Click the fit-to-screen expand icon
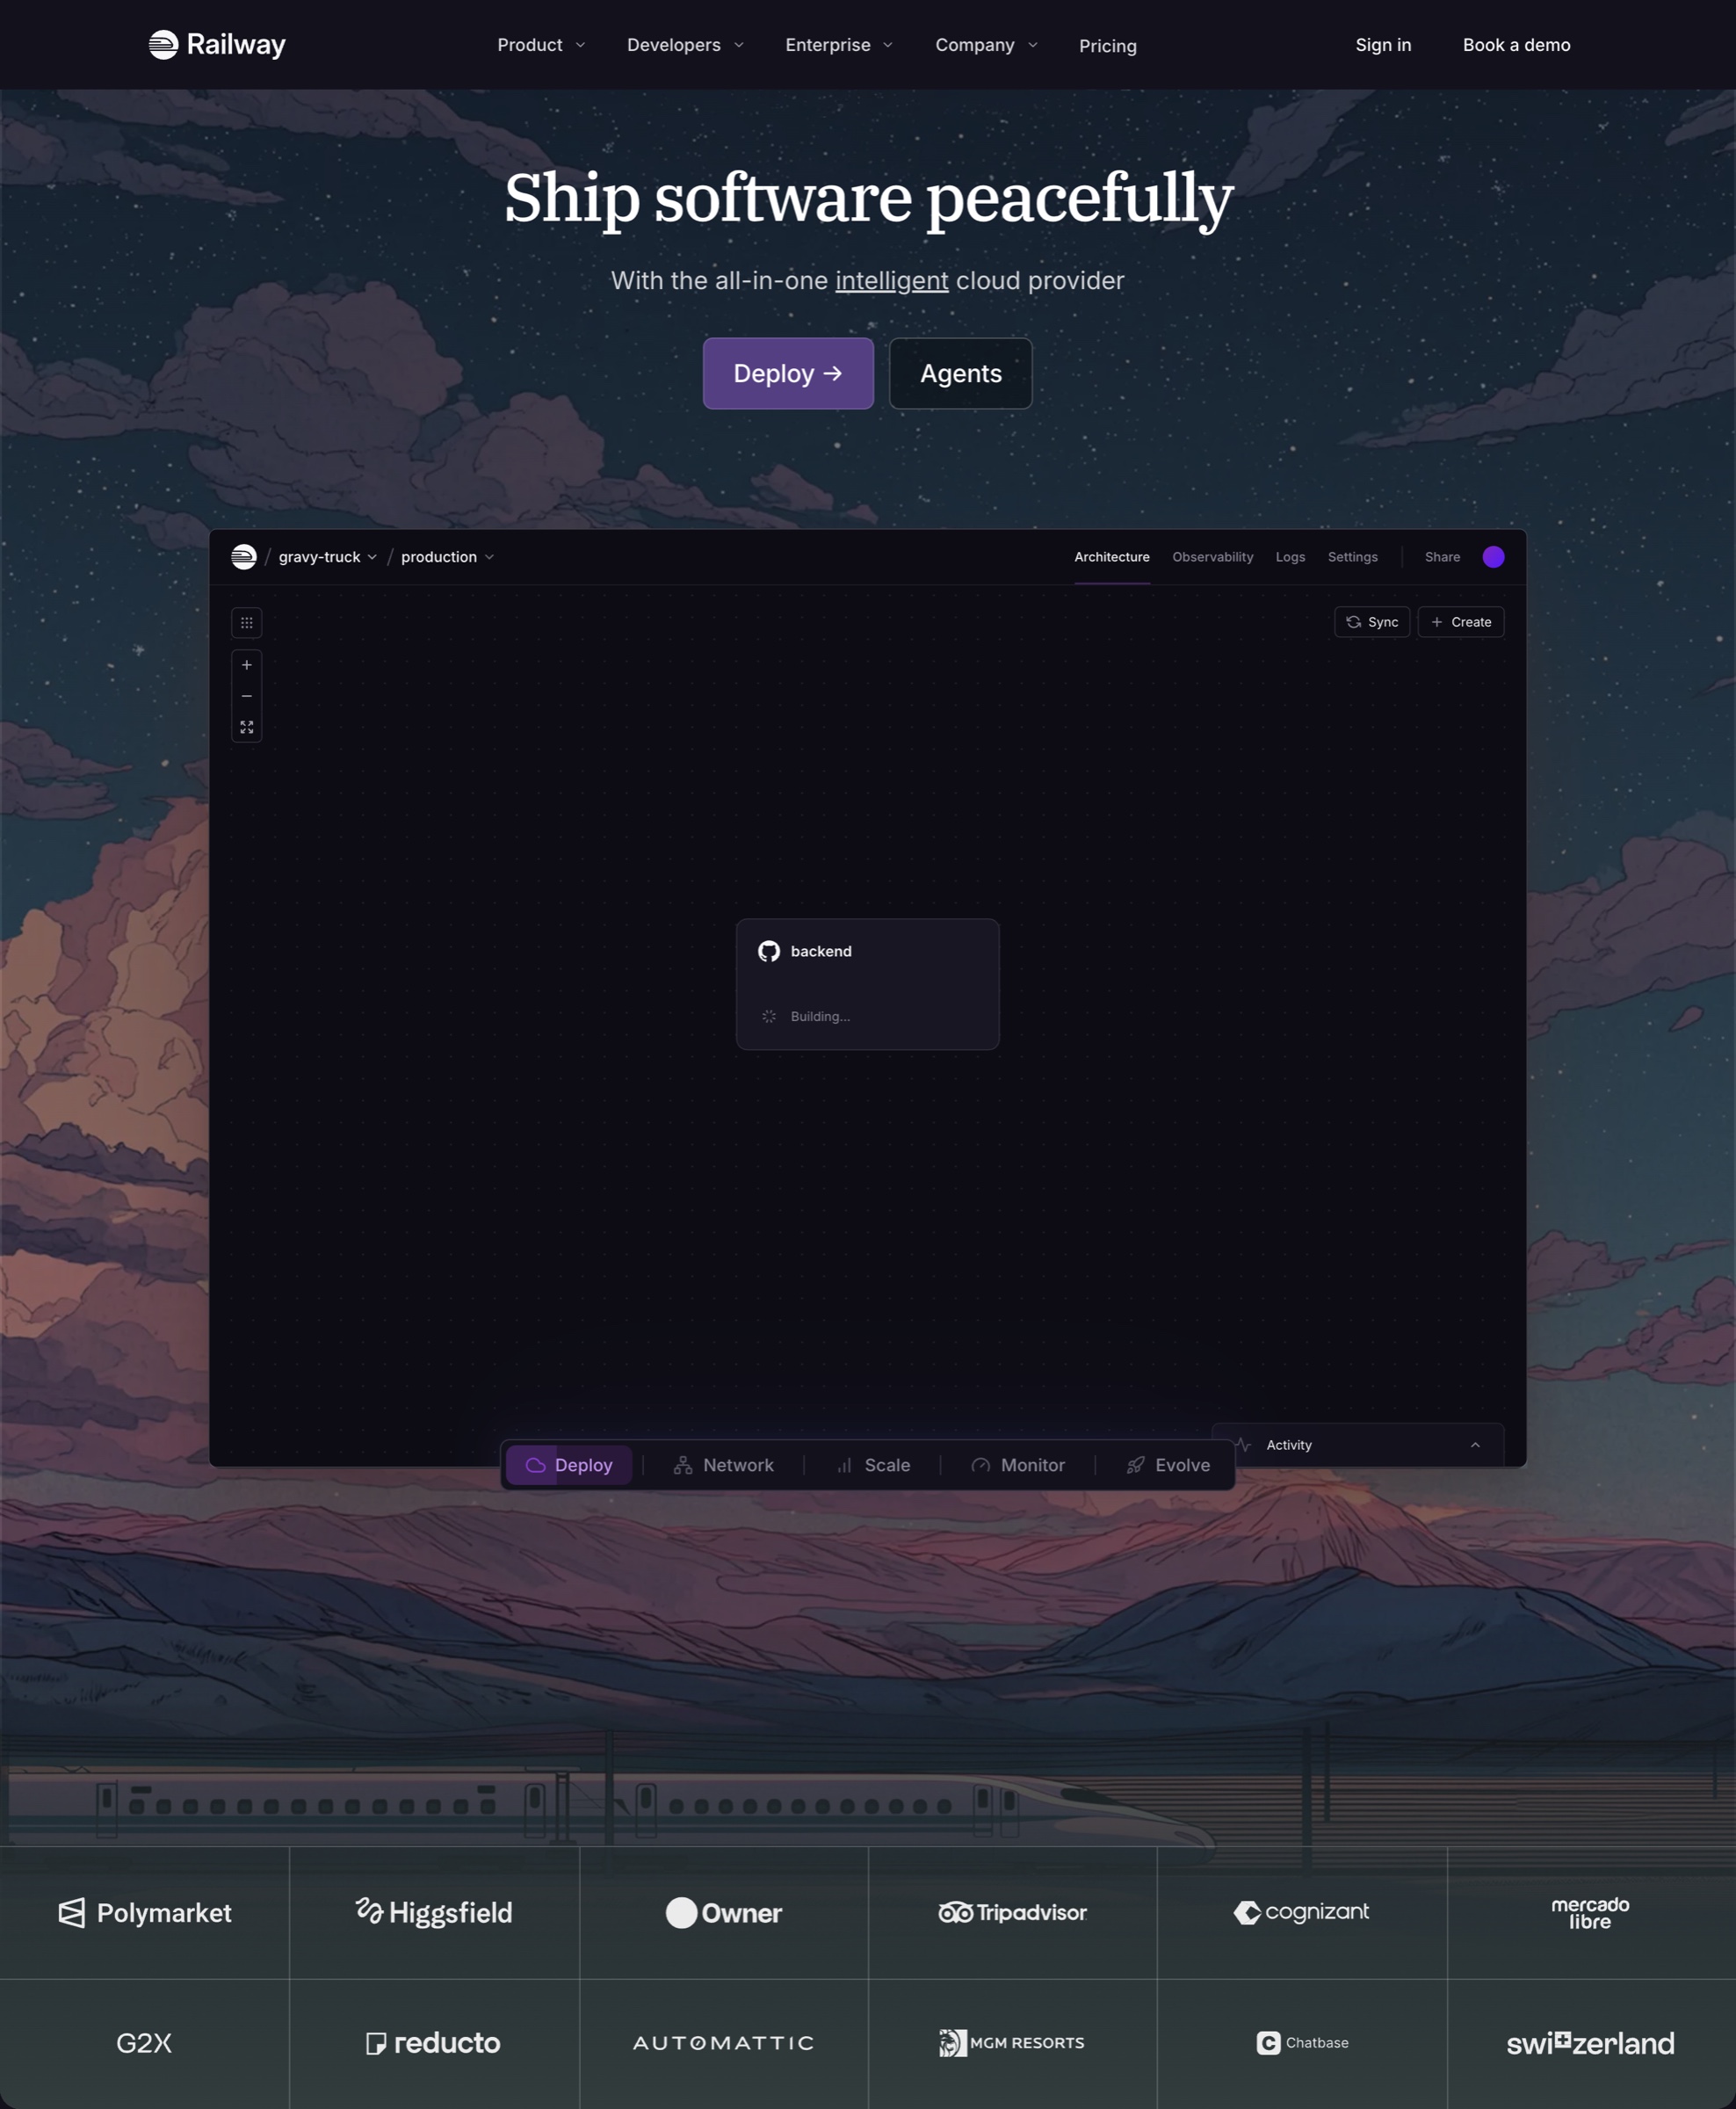 click(247, 727)
